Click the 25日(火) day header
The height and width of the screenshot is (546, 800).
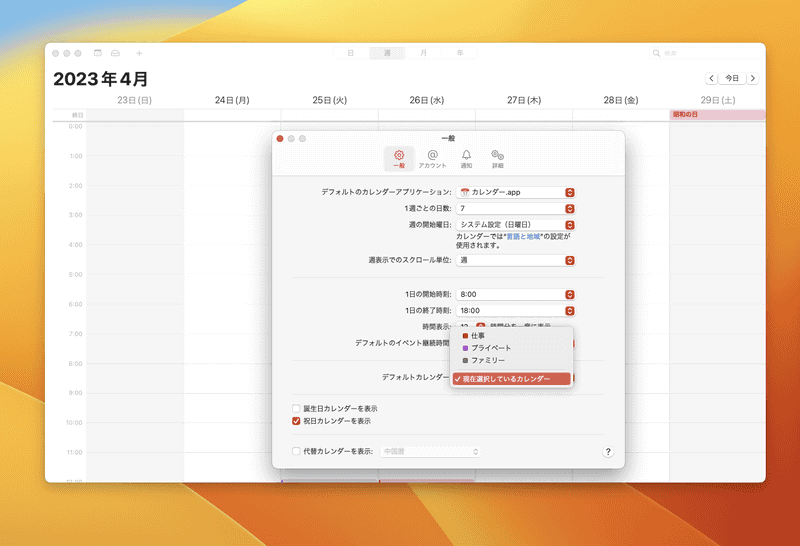click(330, 100)
